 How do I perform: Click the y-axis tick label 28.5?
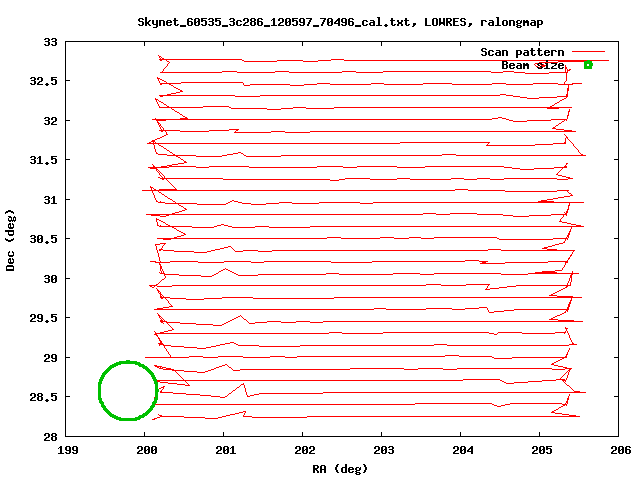tap(44, 397)
